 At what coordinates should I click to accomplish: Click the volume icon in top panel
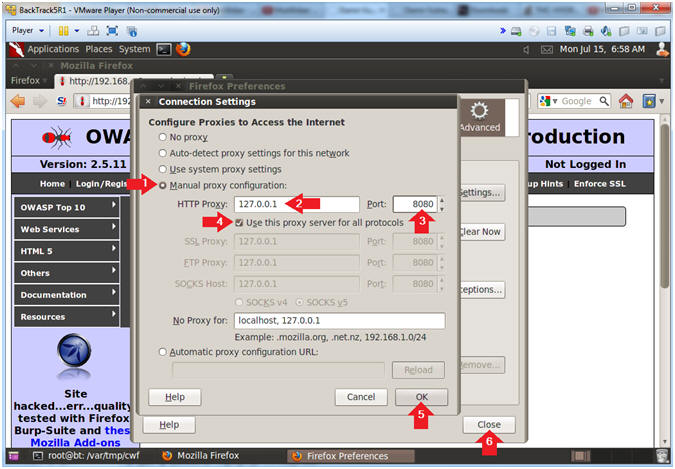coord(526,50)
